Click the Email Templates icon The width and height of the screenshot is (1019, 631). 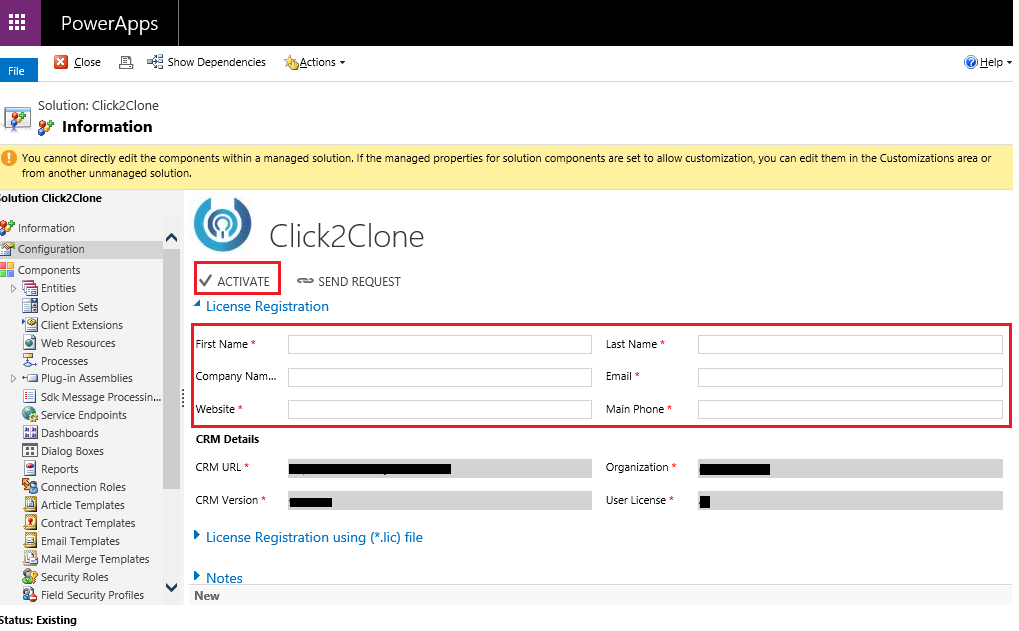pos(30,540)
